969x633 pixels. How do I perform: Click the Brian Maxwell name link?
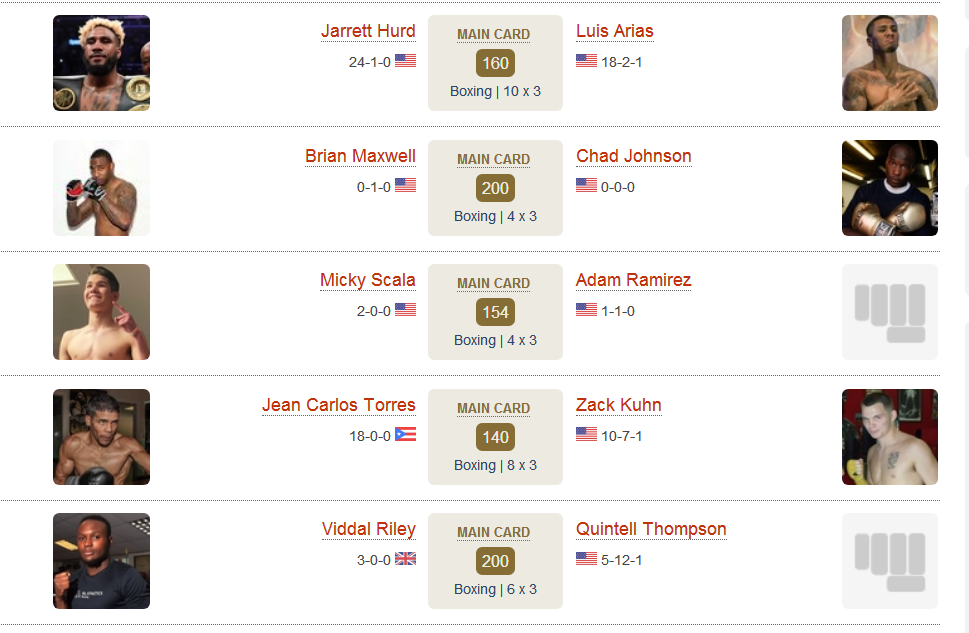pyautogui.click(x=360, y=156)
